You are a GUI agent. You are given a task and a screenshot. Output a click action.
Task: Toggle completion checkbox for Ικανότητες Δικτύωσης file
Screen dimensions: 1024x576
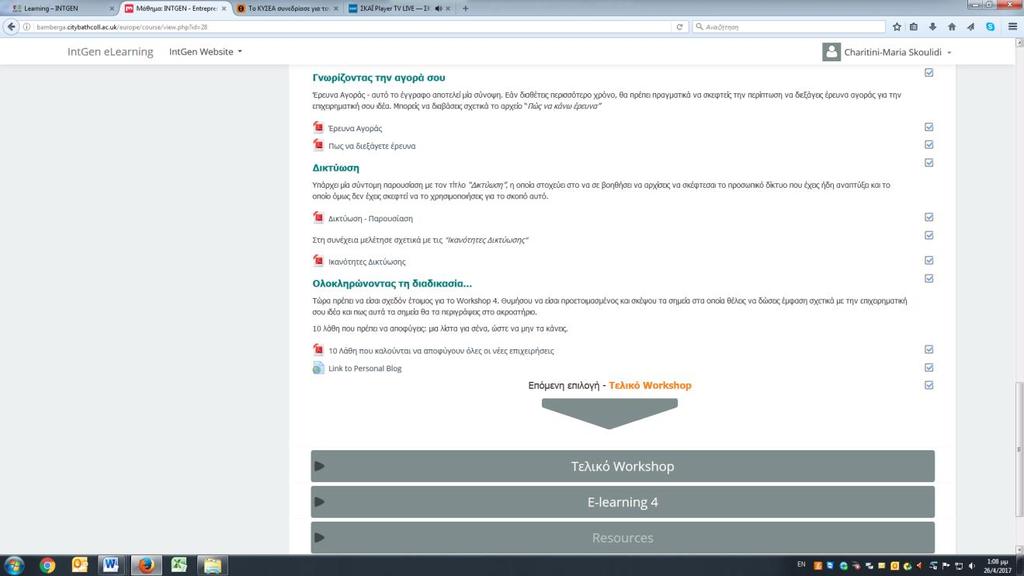[929, 260]
